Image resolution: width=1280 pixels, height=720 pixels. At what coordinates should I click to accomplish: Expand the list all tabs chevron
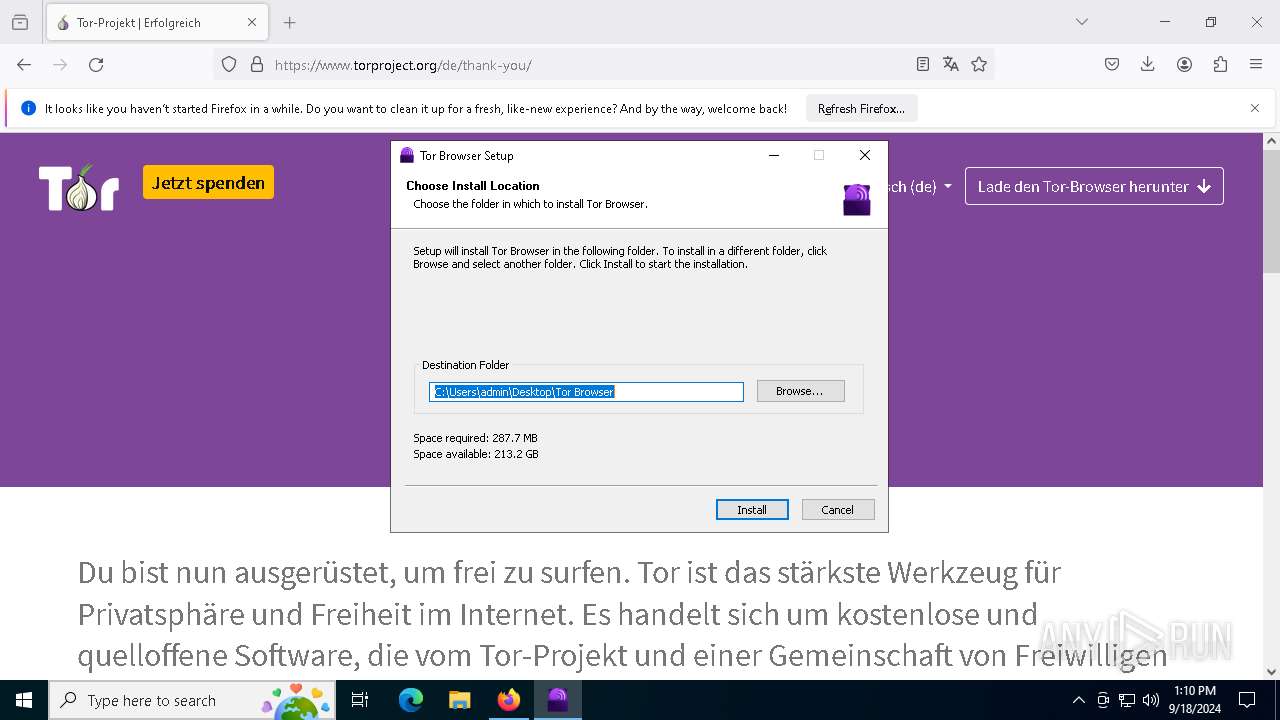[1082, 22]
